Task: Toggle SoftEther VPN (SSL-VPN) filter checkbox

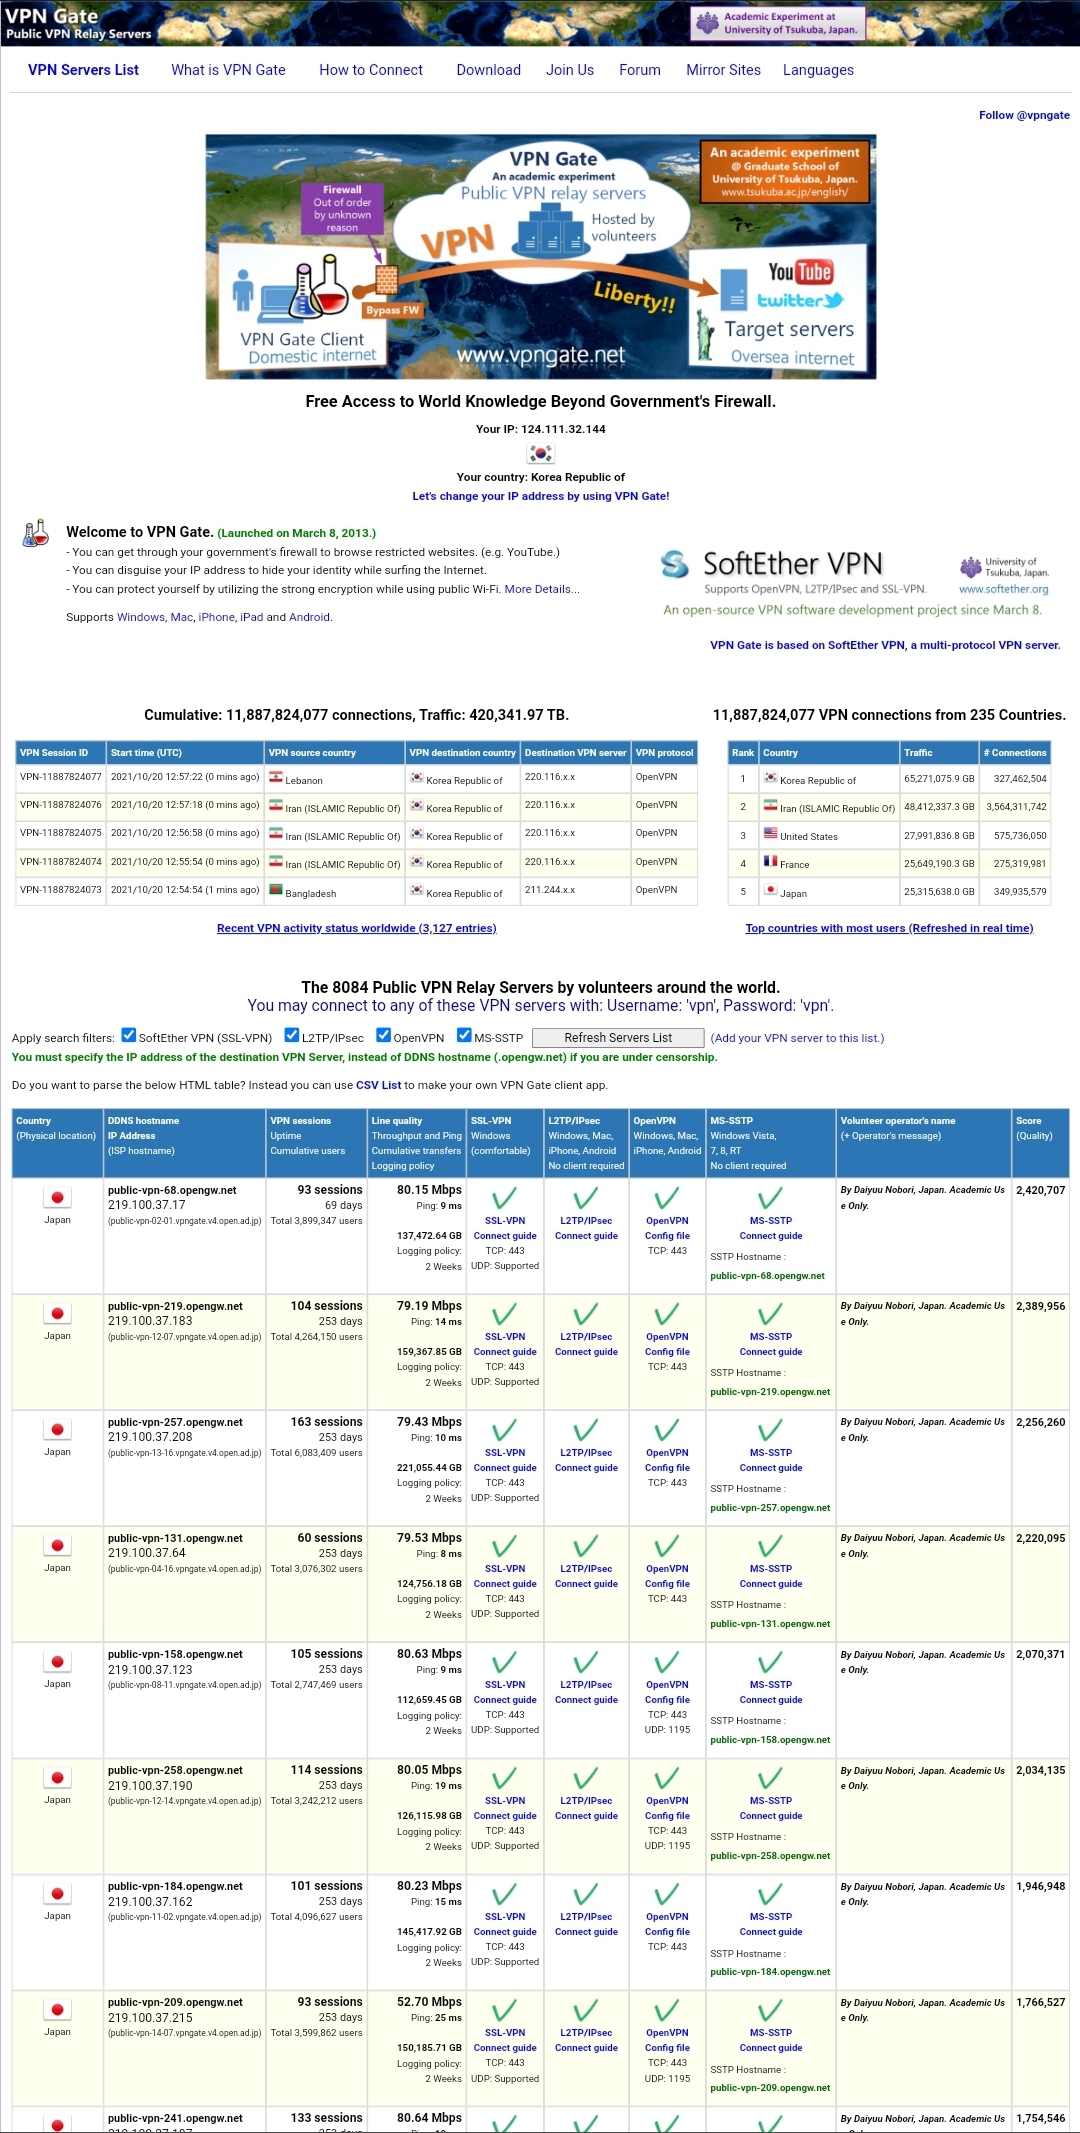Action: click(x=128, y=1035)
